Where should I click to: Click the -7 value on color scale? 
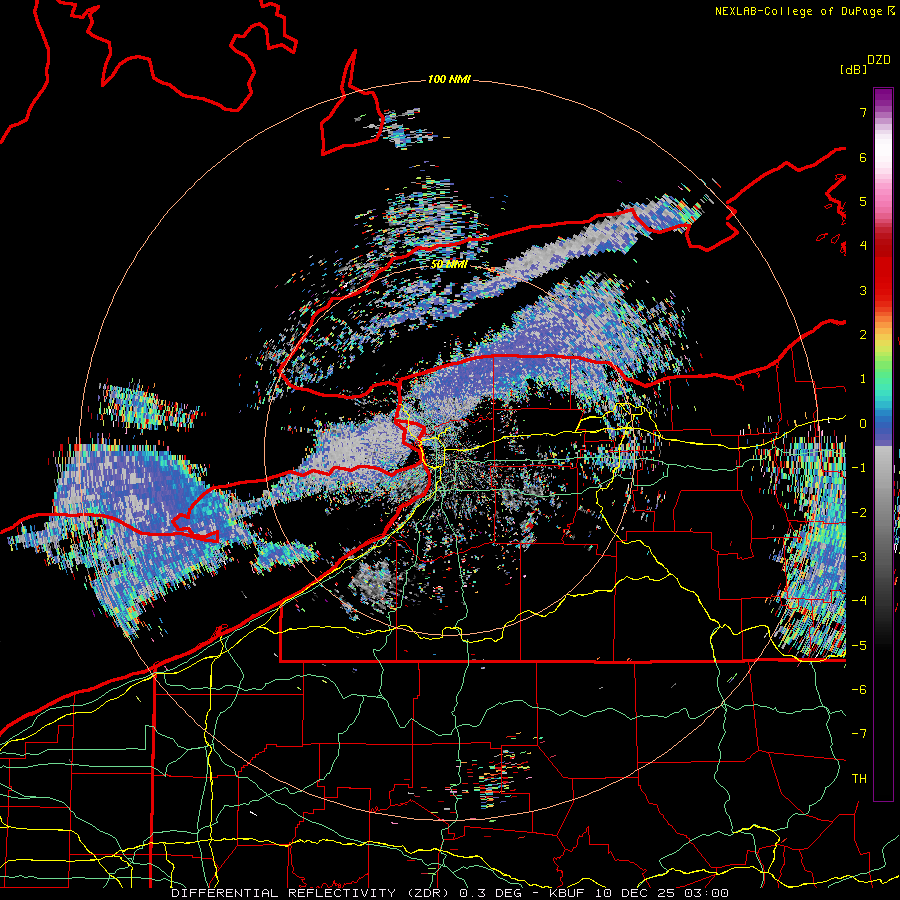pyautogui.click(x=859, y=734)
